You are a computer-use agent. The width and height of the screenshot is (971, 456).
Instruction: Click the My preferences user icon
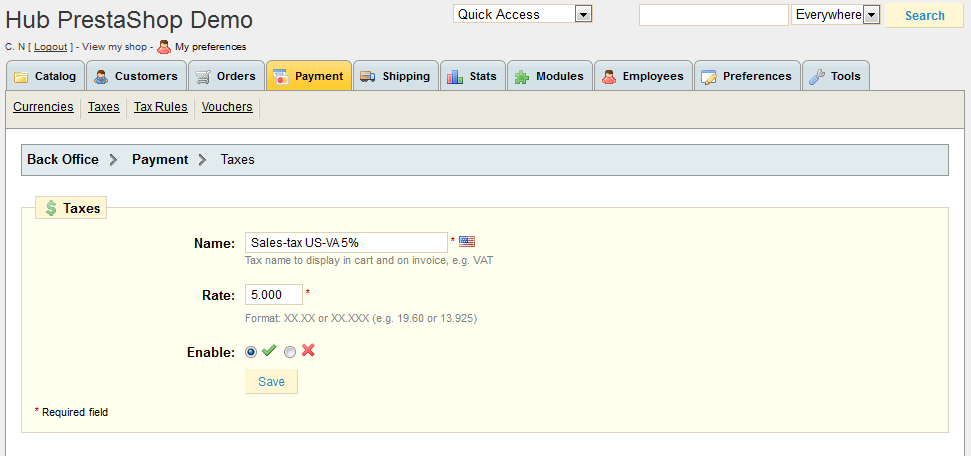pyautogui.click(x=164, y=46)
